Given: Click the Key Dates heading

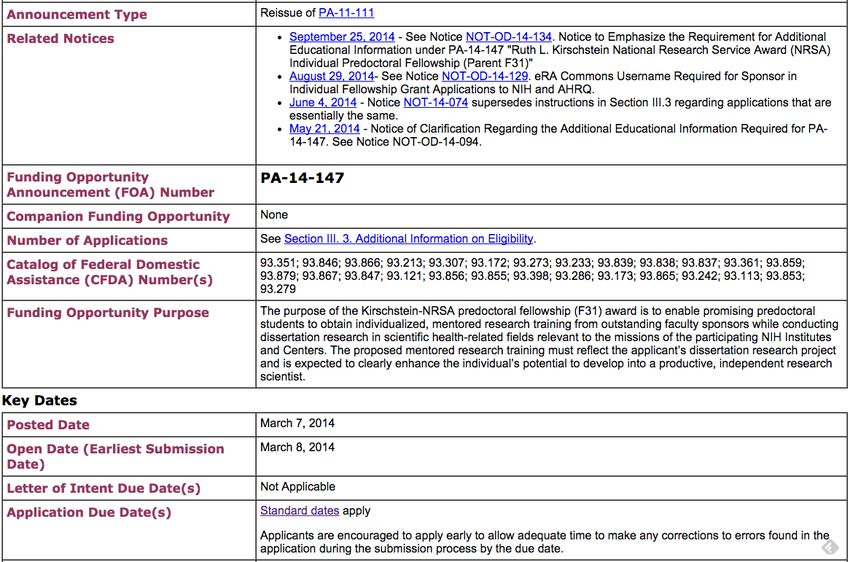Looking at the screenshot, I should coord(39,400).
